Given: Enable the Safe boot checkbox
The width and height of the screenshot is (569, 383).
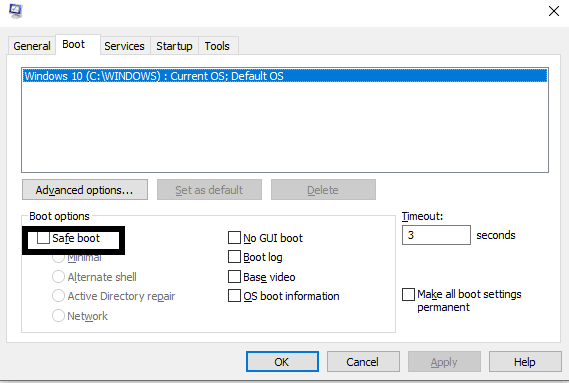Looking at the screenshot, I should point(43,238).
